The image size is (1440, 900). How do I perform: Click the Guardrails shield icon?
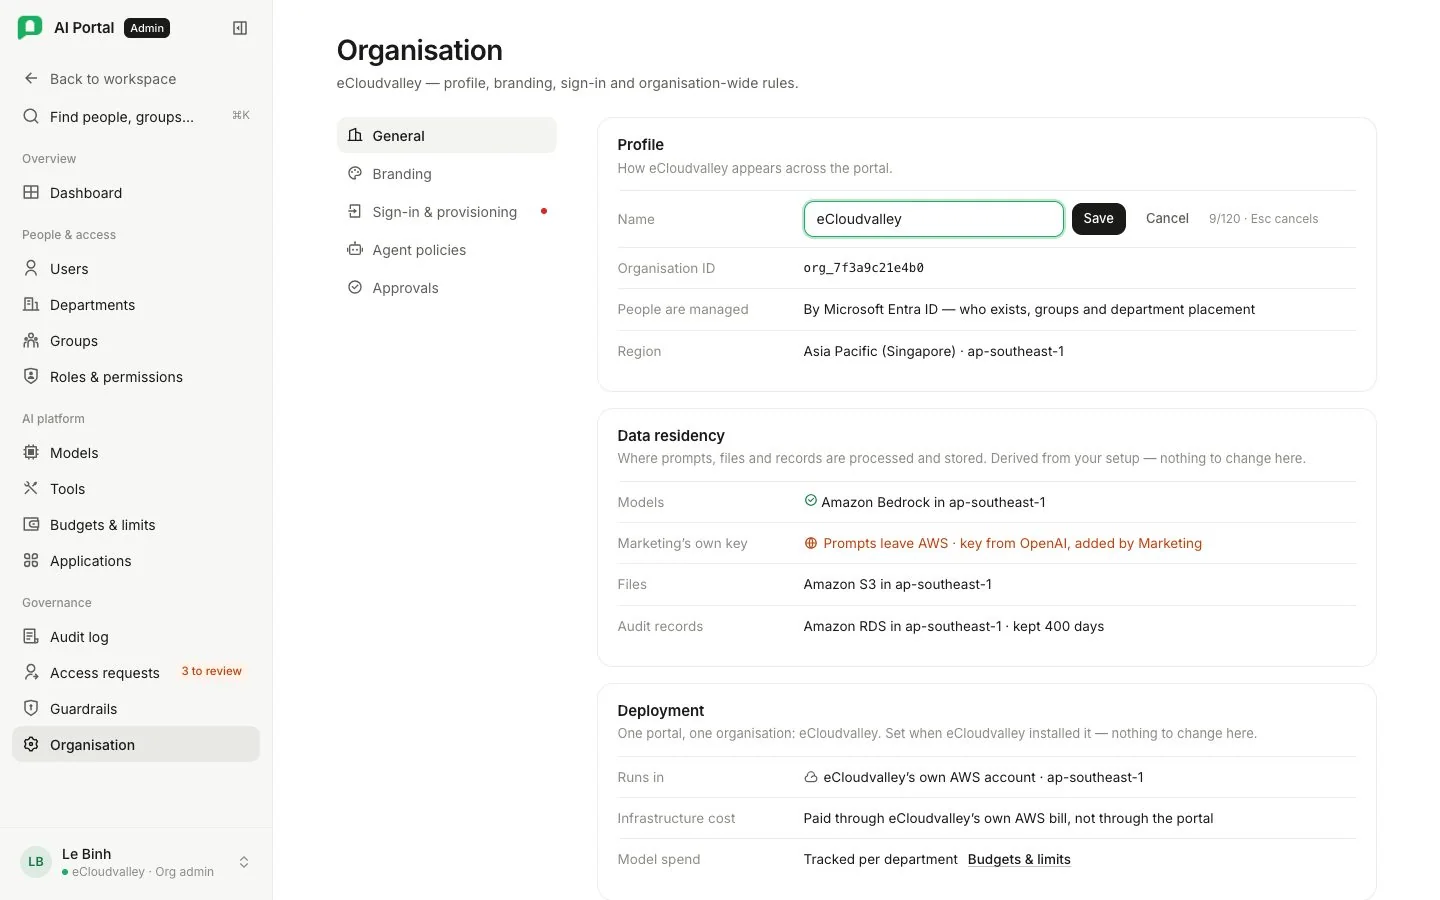pyautogui.click(x=31, y=708)
